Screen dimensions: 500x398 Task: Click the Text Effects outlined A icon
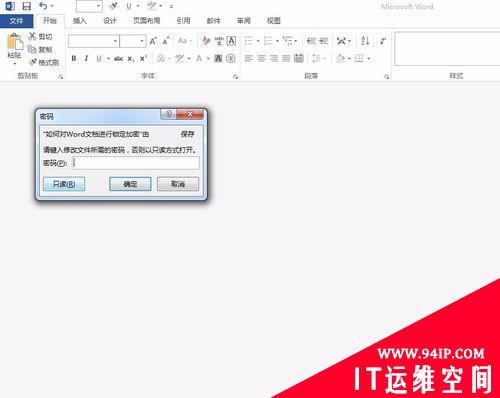[x=161, y=59]
